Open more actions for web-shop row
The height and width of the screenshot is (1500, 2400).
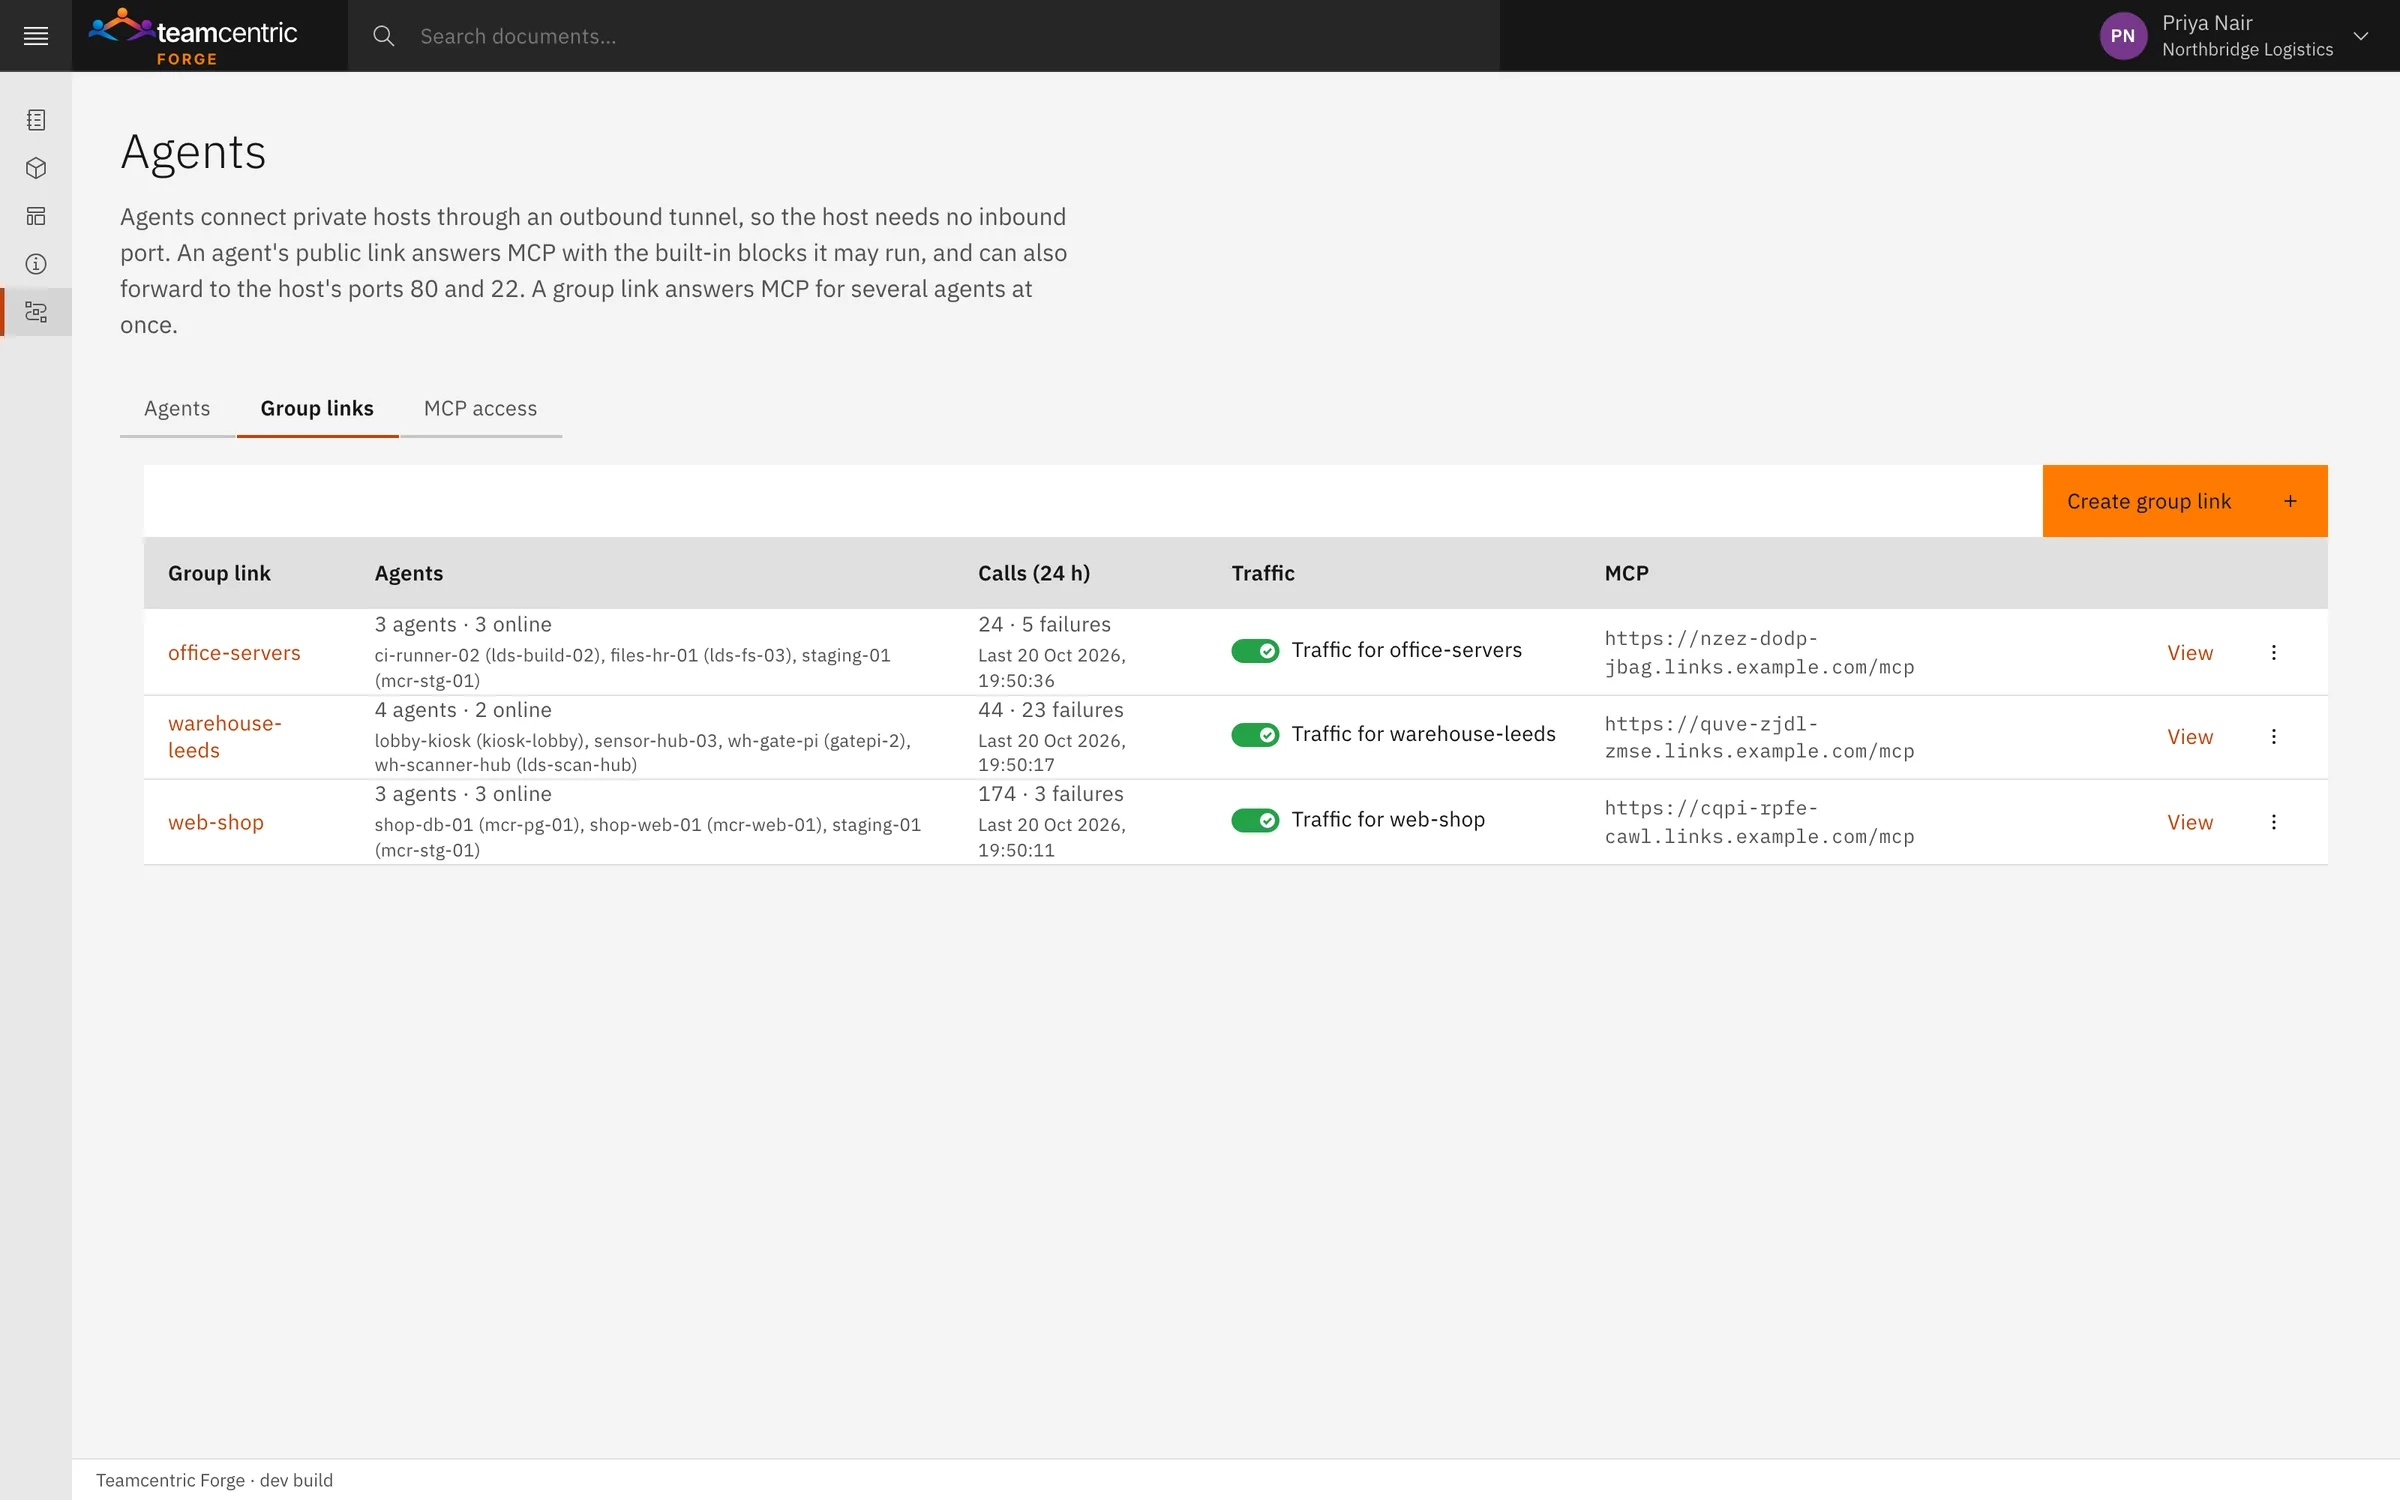2274,822
